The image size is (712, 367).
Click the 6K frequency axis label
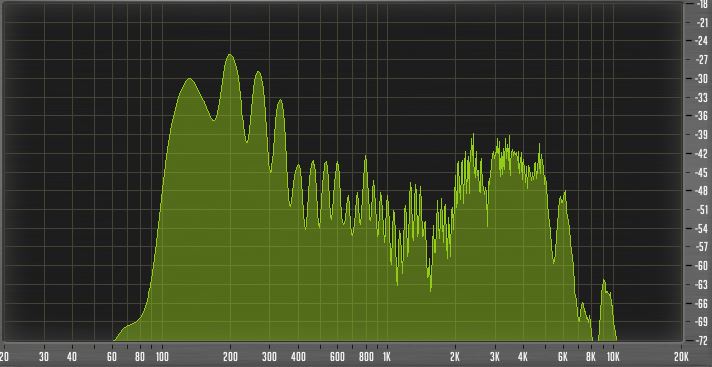click(563, 356)
